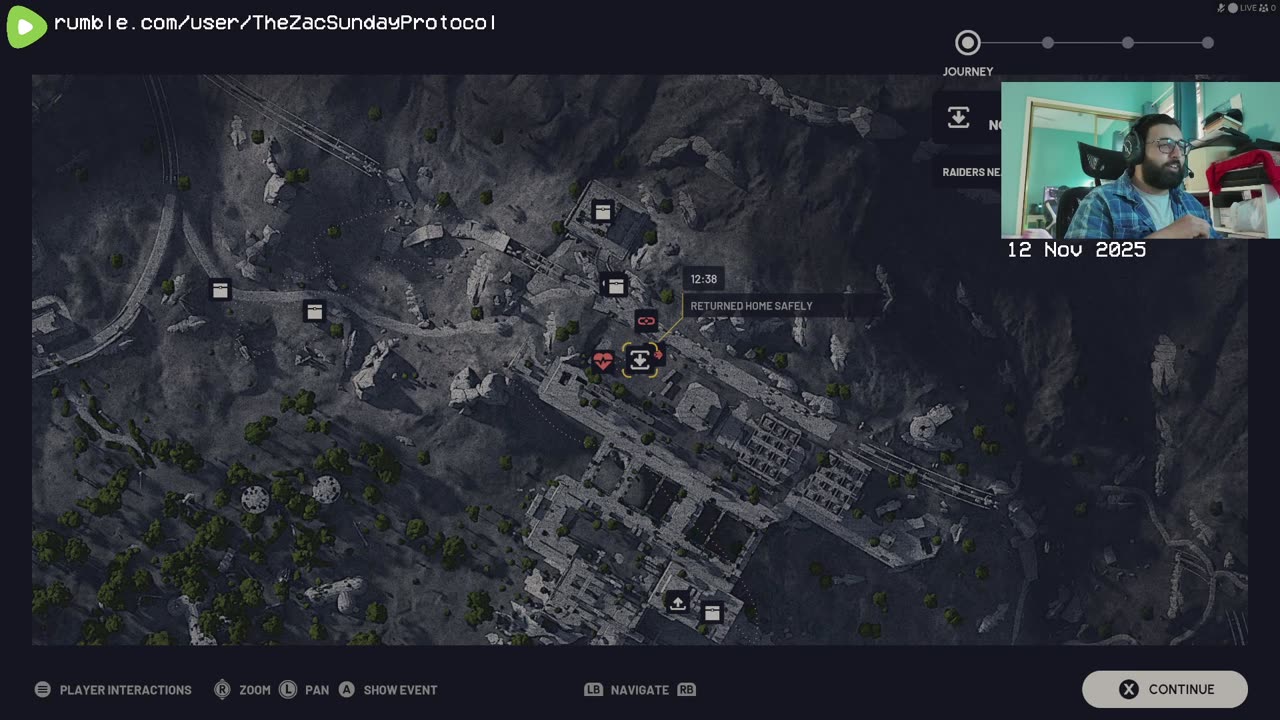Click the Rumble green play logo
This screenshot has width=1280, height=720.
tap(26, 26)
